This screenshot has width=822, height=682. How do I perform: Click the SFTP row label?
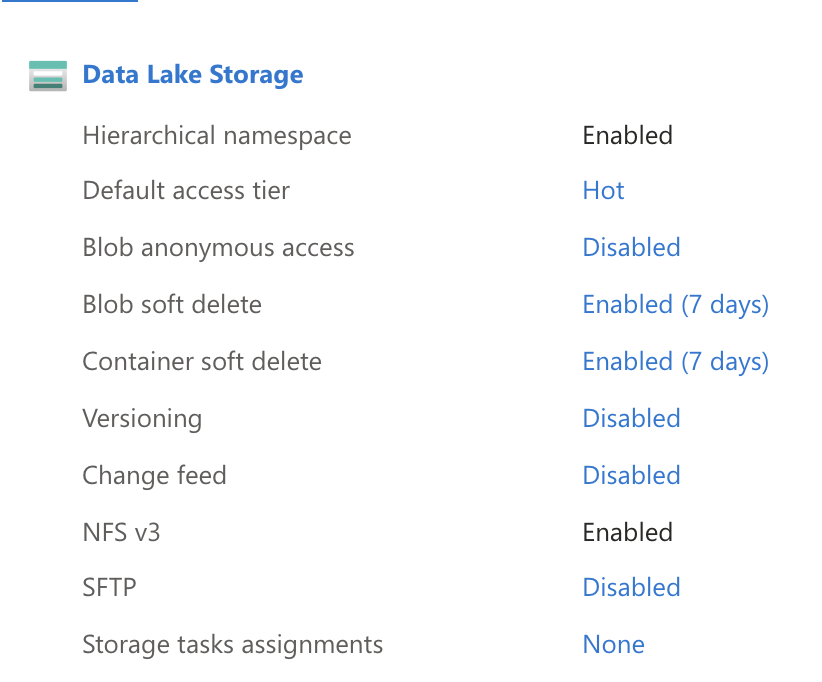pyautogui.click(x=107, y=587)
